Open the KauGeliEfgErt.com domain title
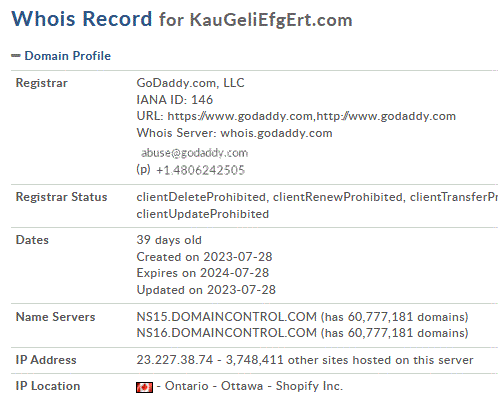Viewport: 499px width, 398px height. coord(271,20)
